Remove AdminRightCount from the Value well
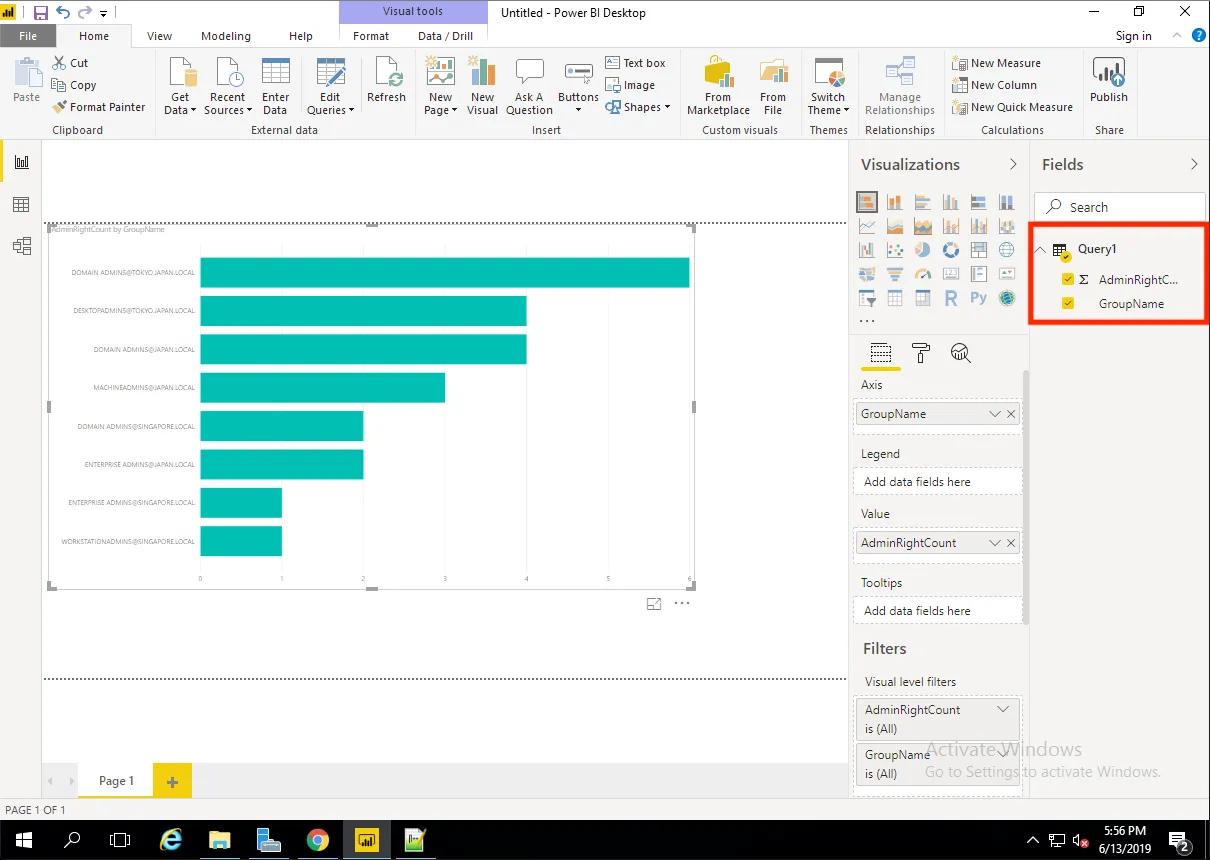1210x860 pixels. [1011, 543]
